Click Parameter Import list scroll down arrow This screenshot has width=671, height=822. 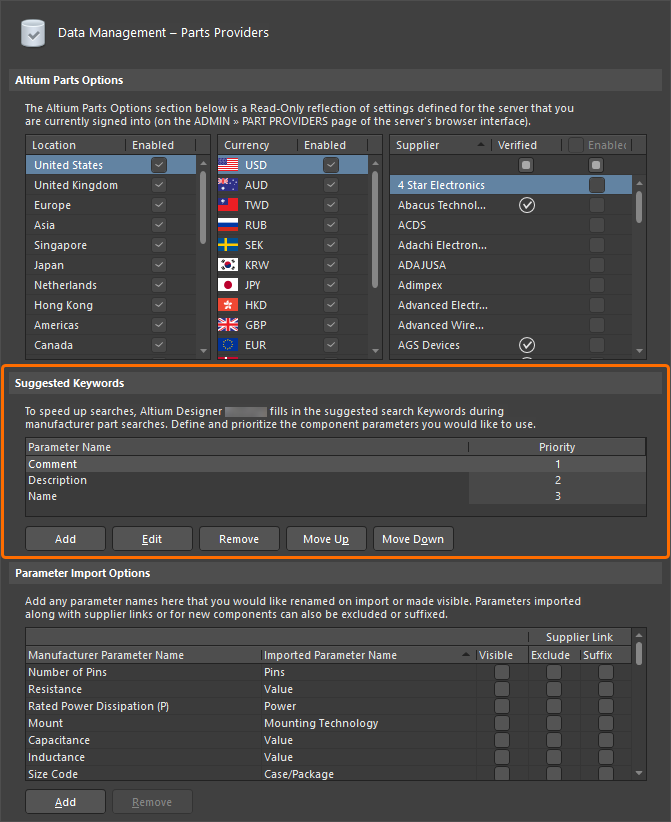click(x=638, y=773)
